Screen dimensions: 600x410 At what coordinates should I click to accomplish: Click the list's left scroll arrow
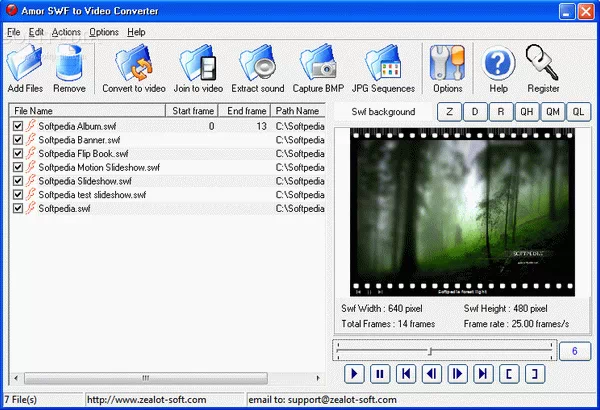click(x=16, y=378)
